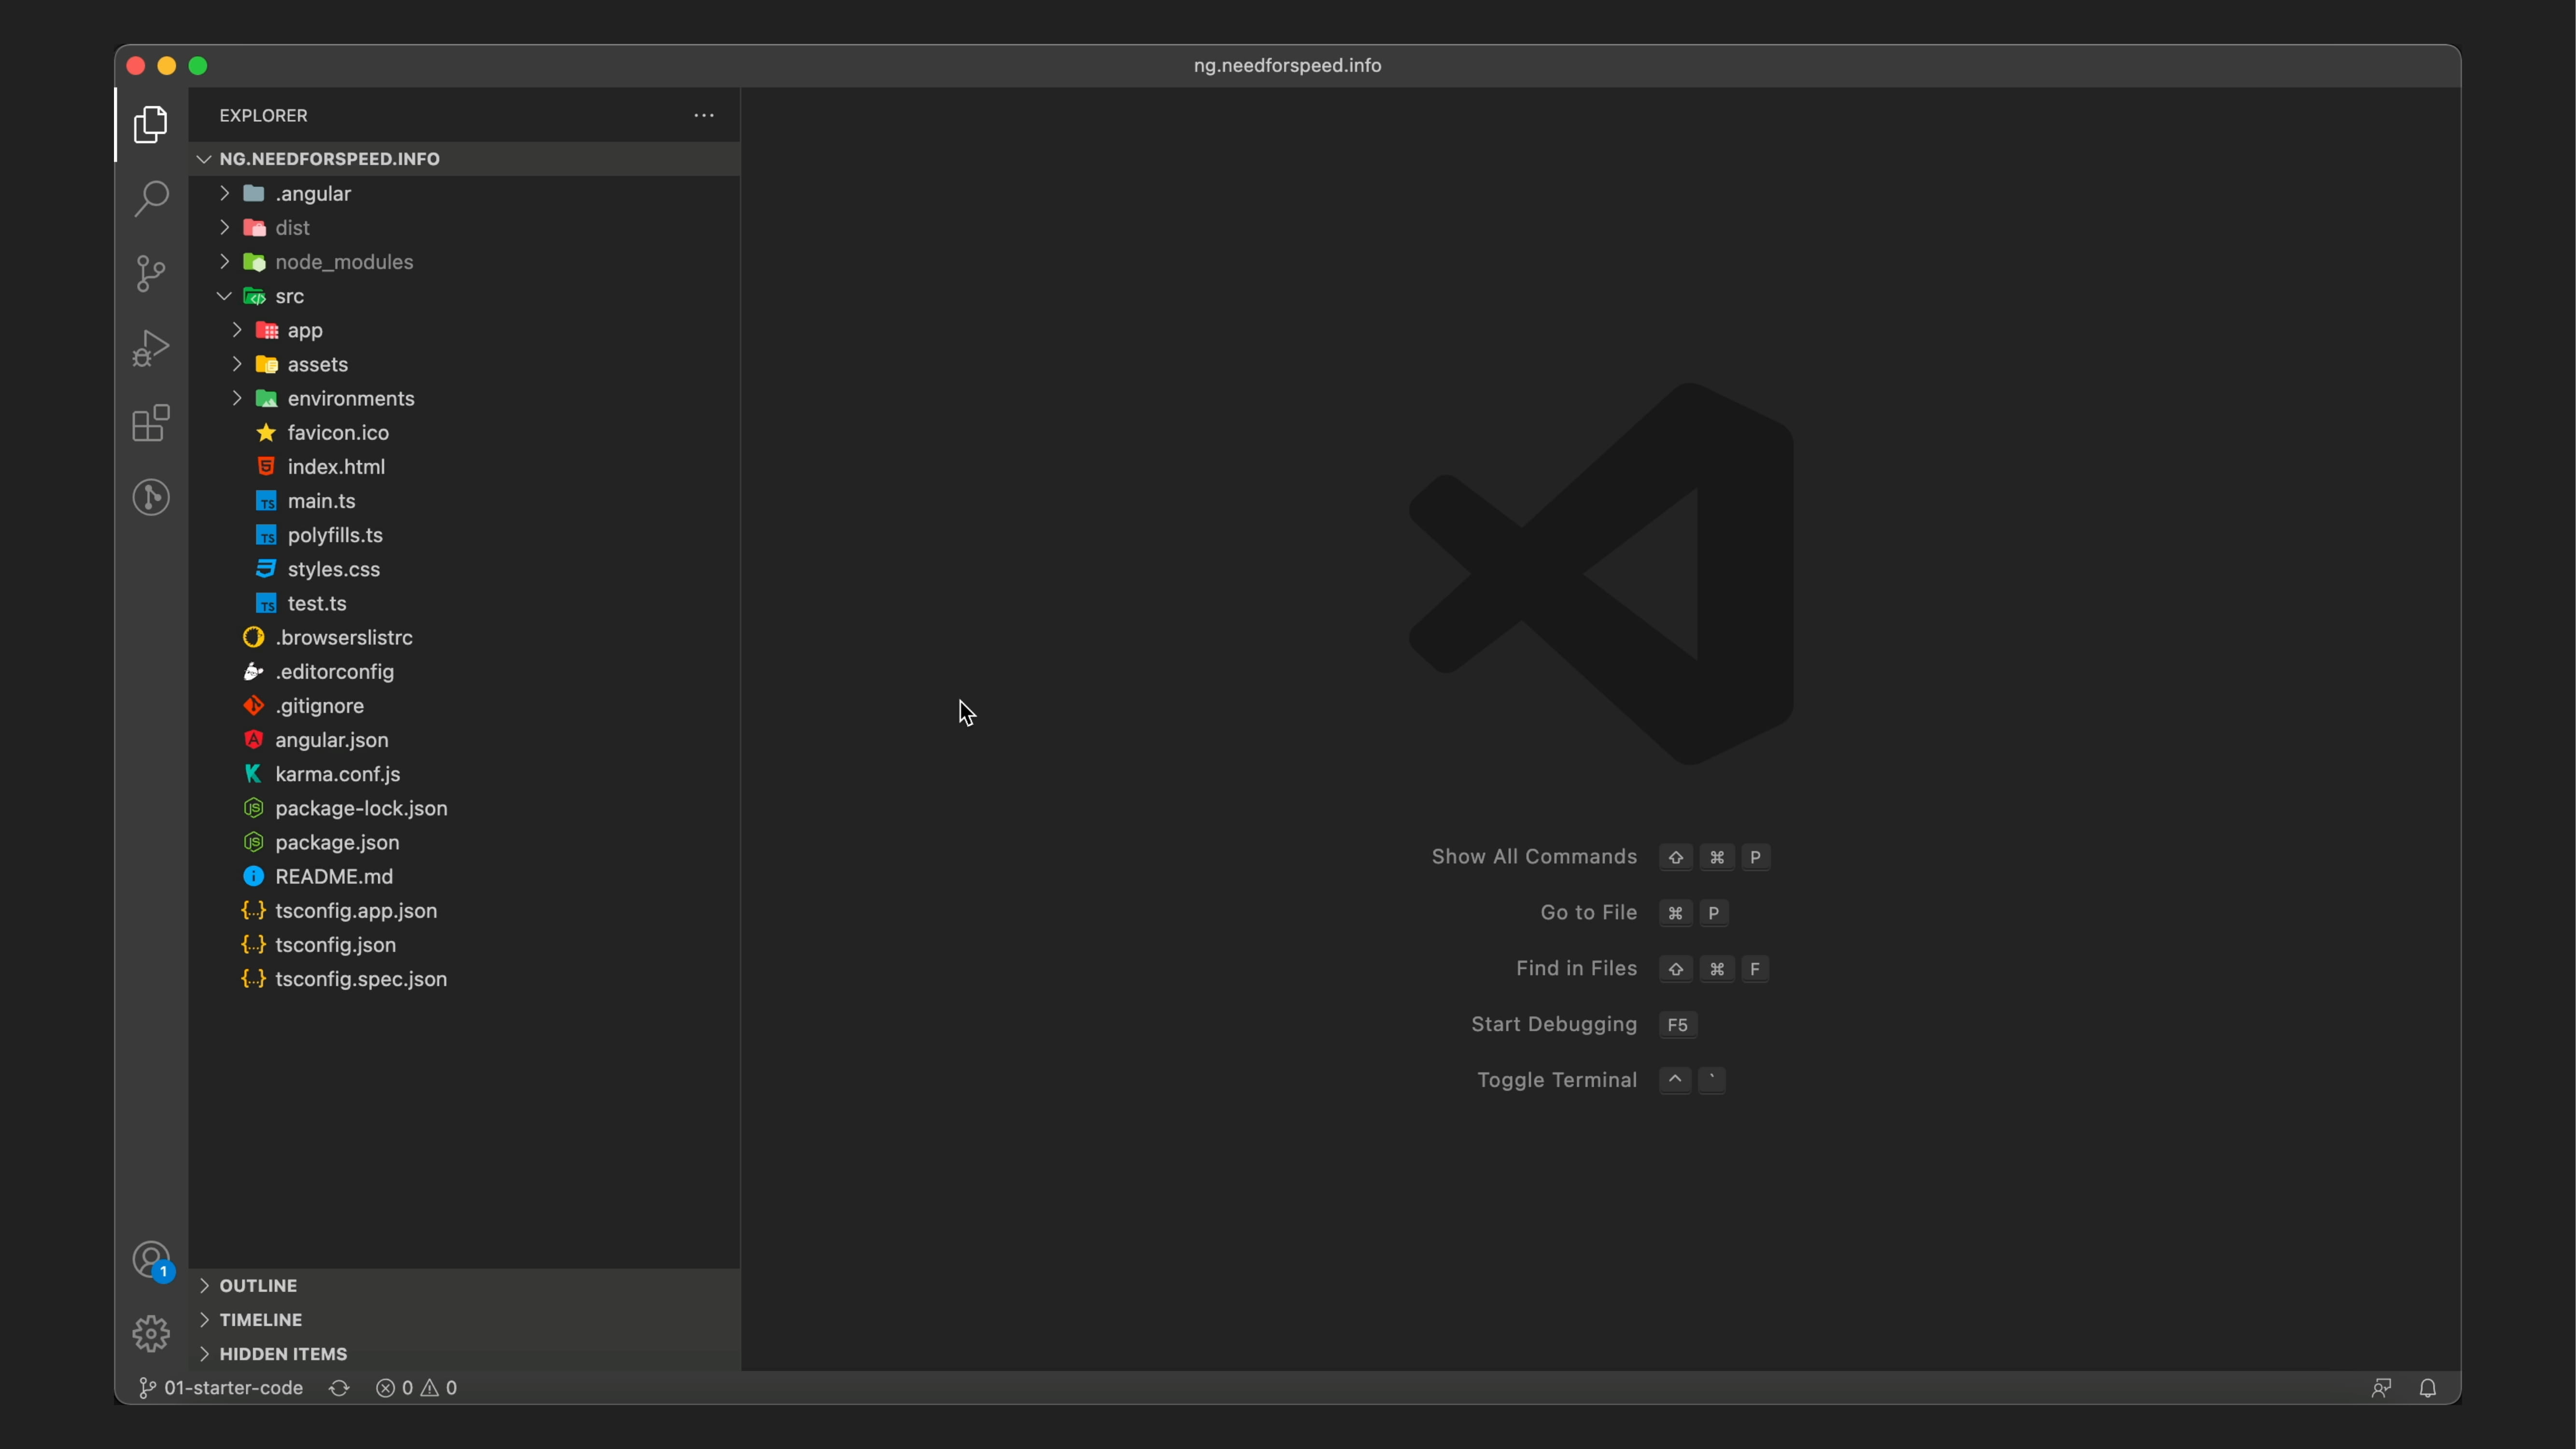This screenshot has height=1449, width=2576.
Task: Open karma.conf.js file
Action: pyautogui.click(x=465, y=774)
